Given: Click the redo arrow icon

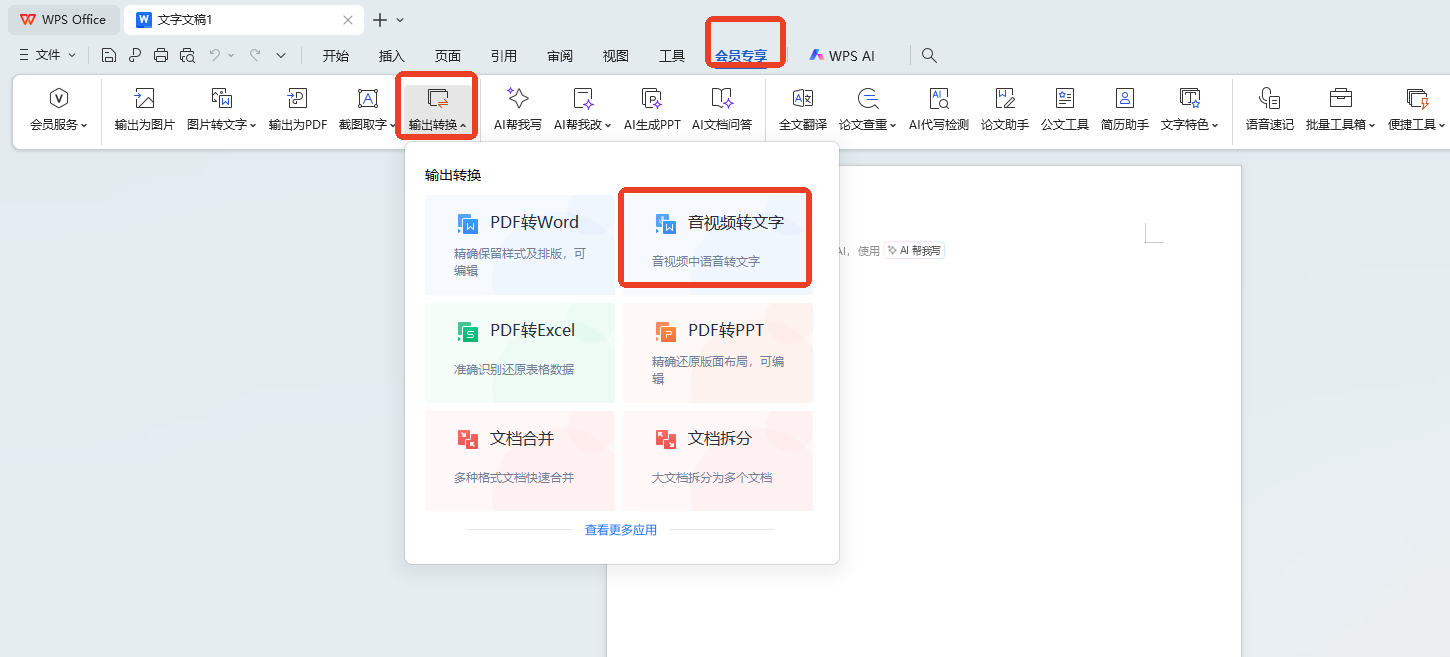Looking at the screenshot, I should [255, 56].
